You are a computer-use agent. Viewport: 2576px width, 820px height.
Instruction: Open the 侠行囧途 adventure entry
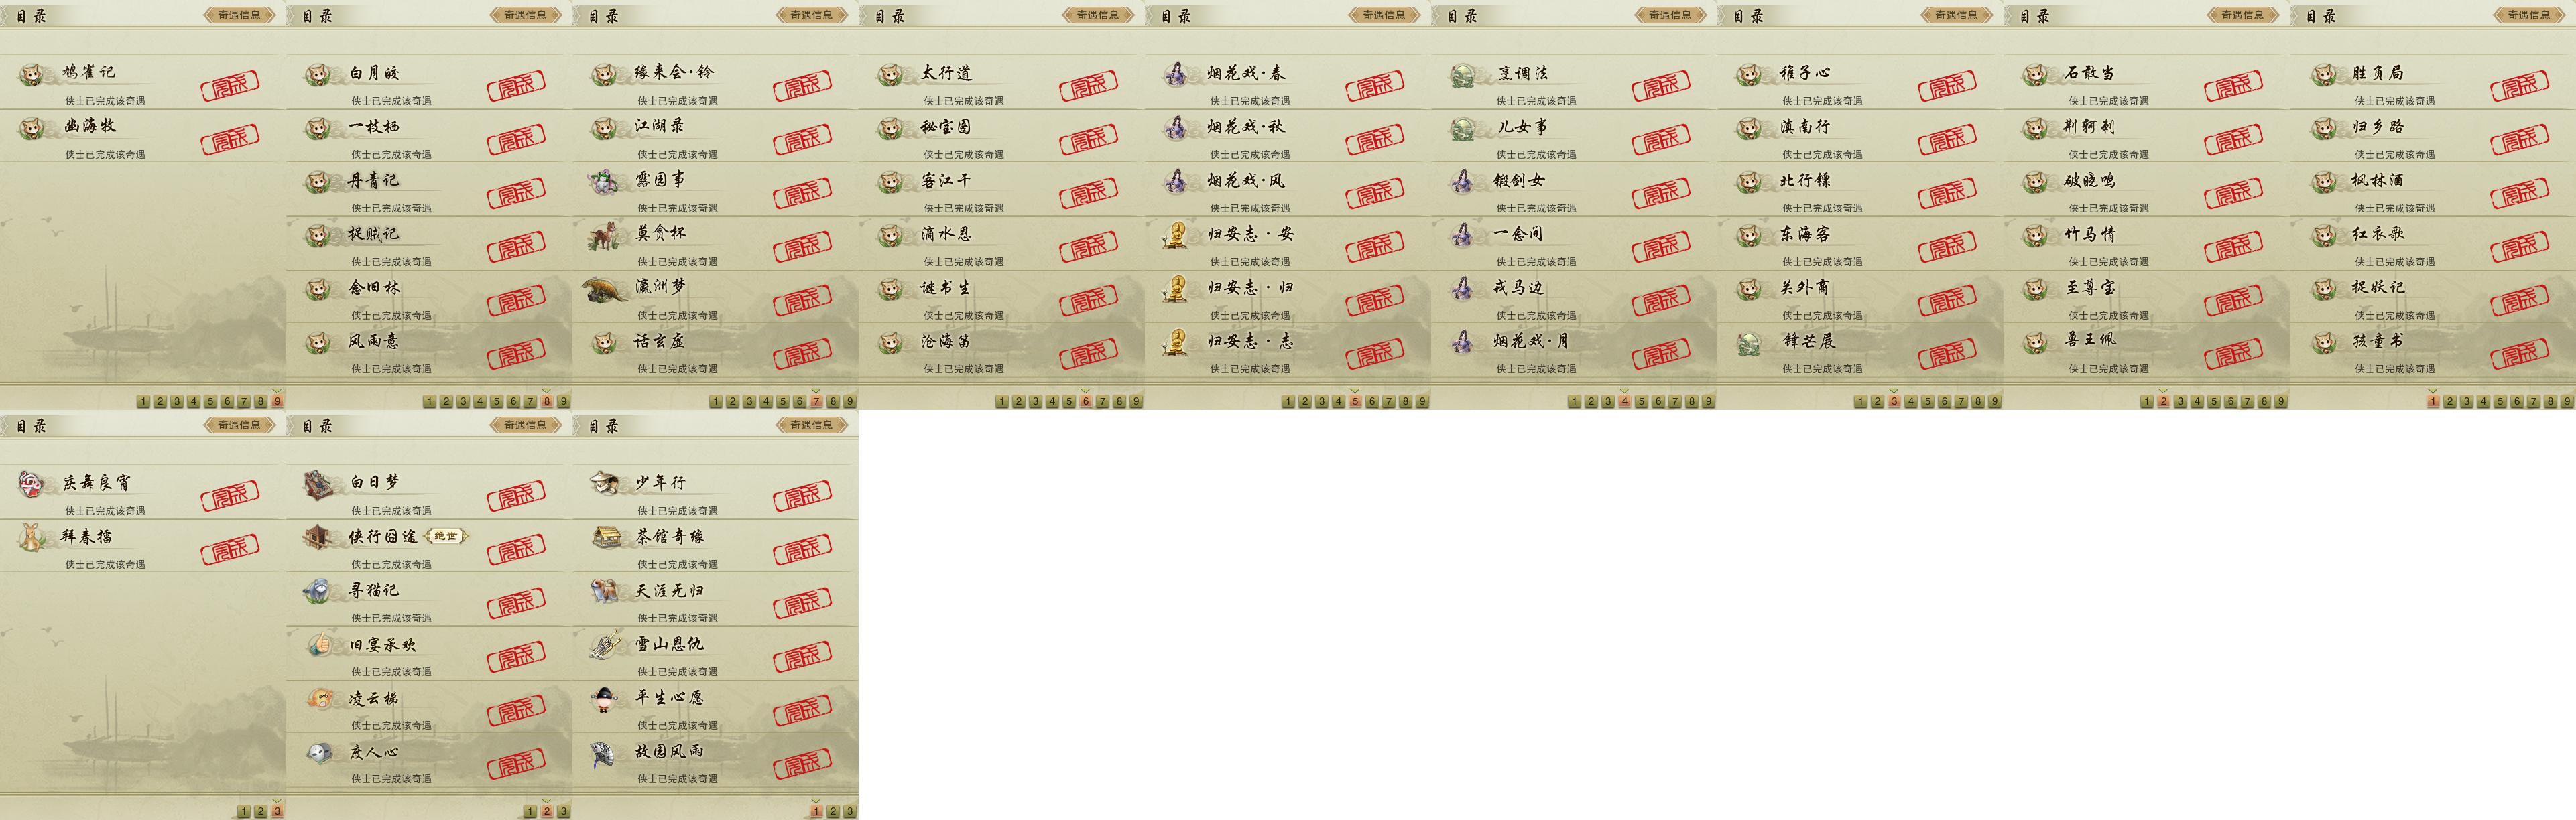pyautogui.click(x=429, y=546)
